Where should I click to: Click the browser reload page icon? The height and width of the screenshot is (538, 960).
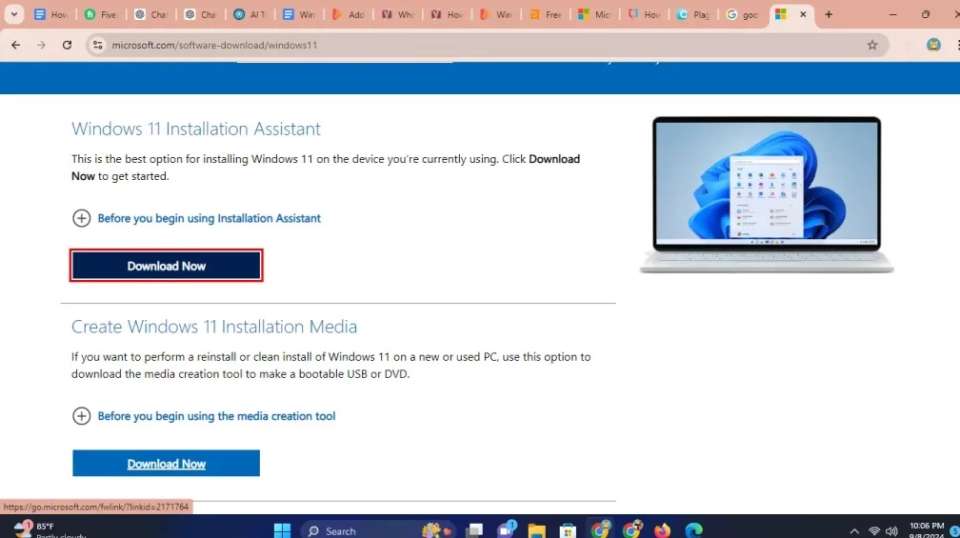[x=67, y=45]
